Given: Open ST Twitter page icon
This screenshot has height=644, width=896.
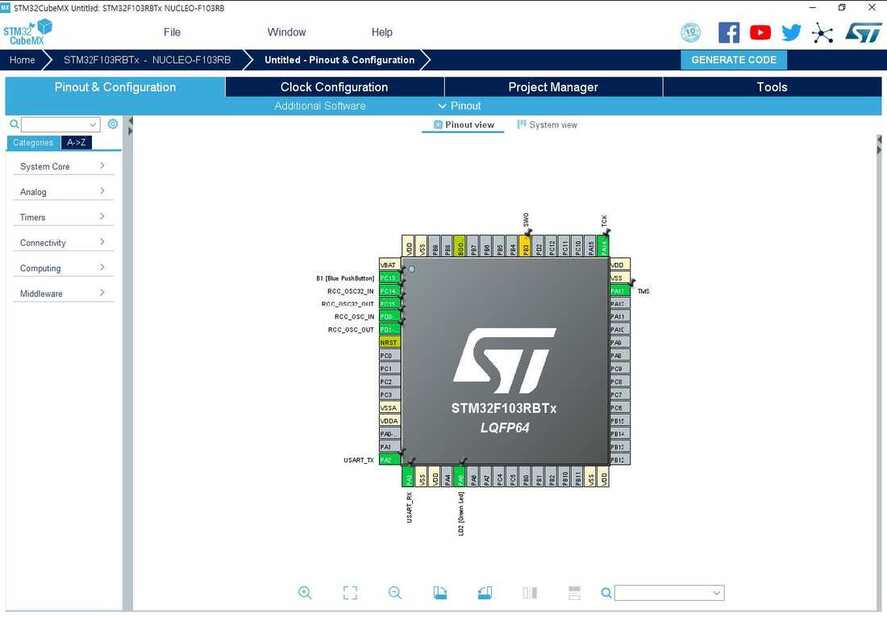Looking at the screenshot, I should click(791, 33).
